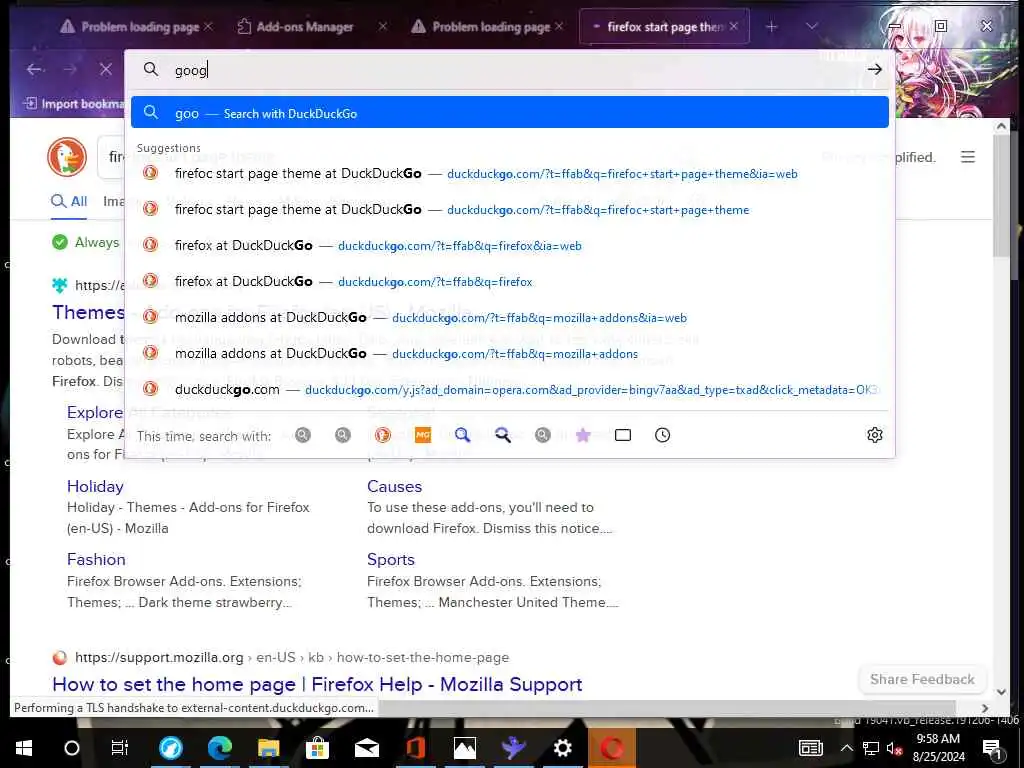Show hidden system tray icons
The width and height of the screenshot is (1024, 768).
(x=846, y=748)
